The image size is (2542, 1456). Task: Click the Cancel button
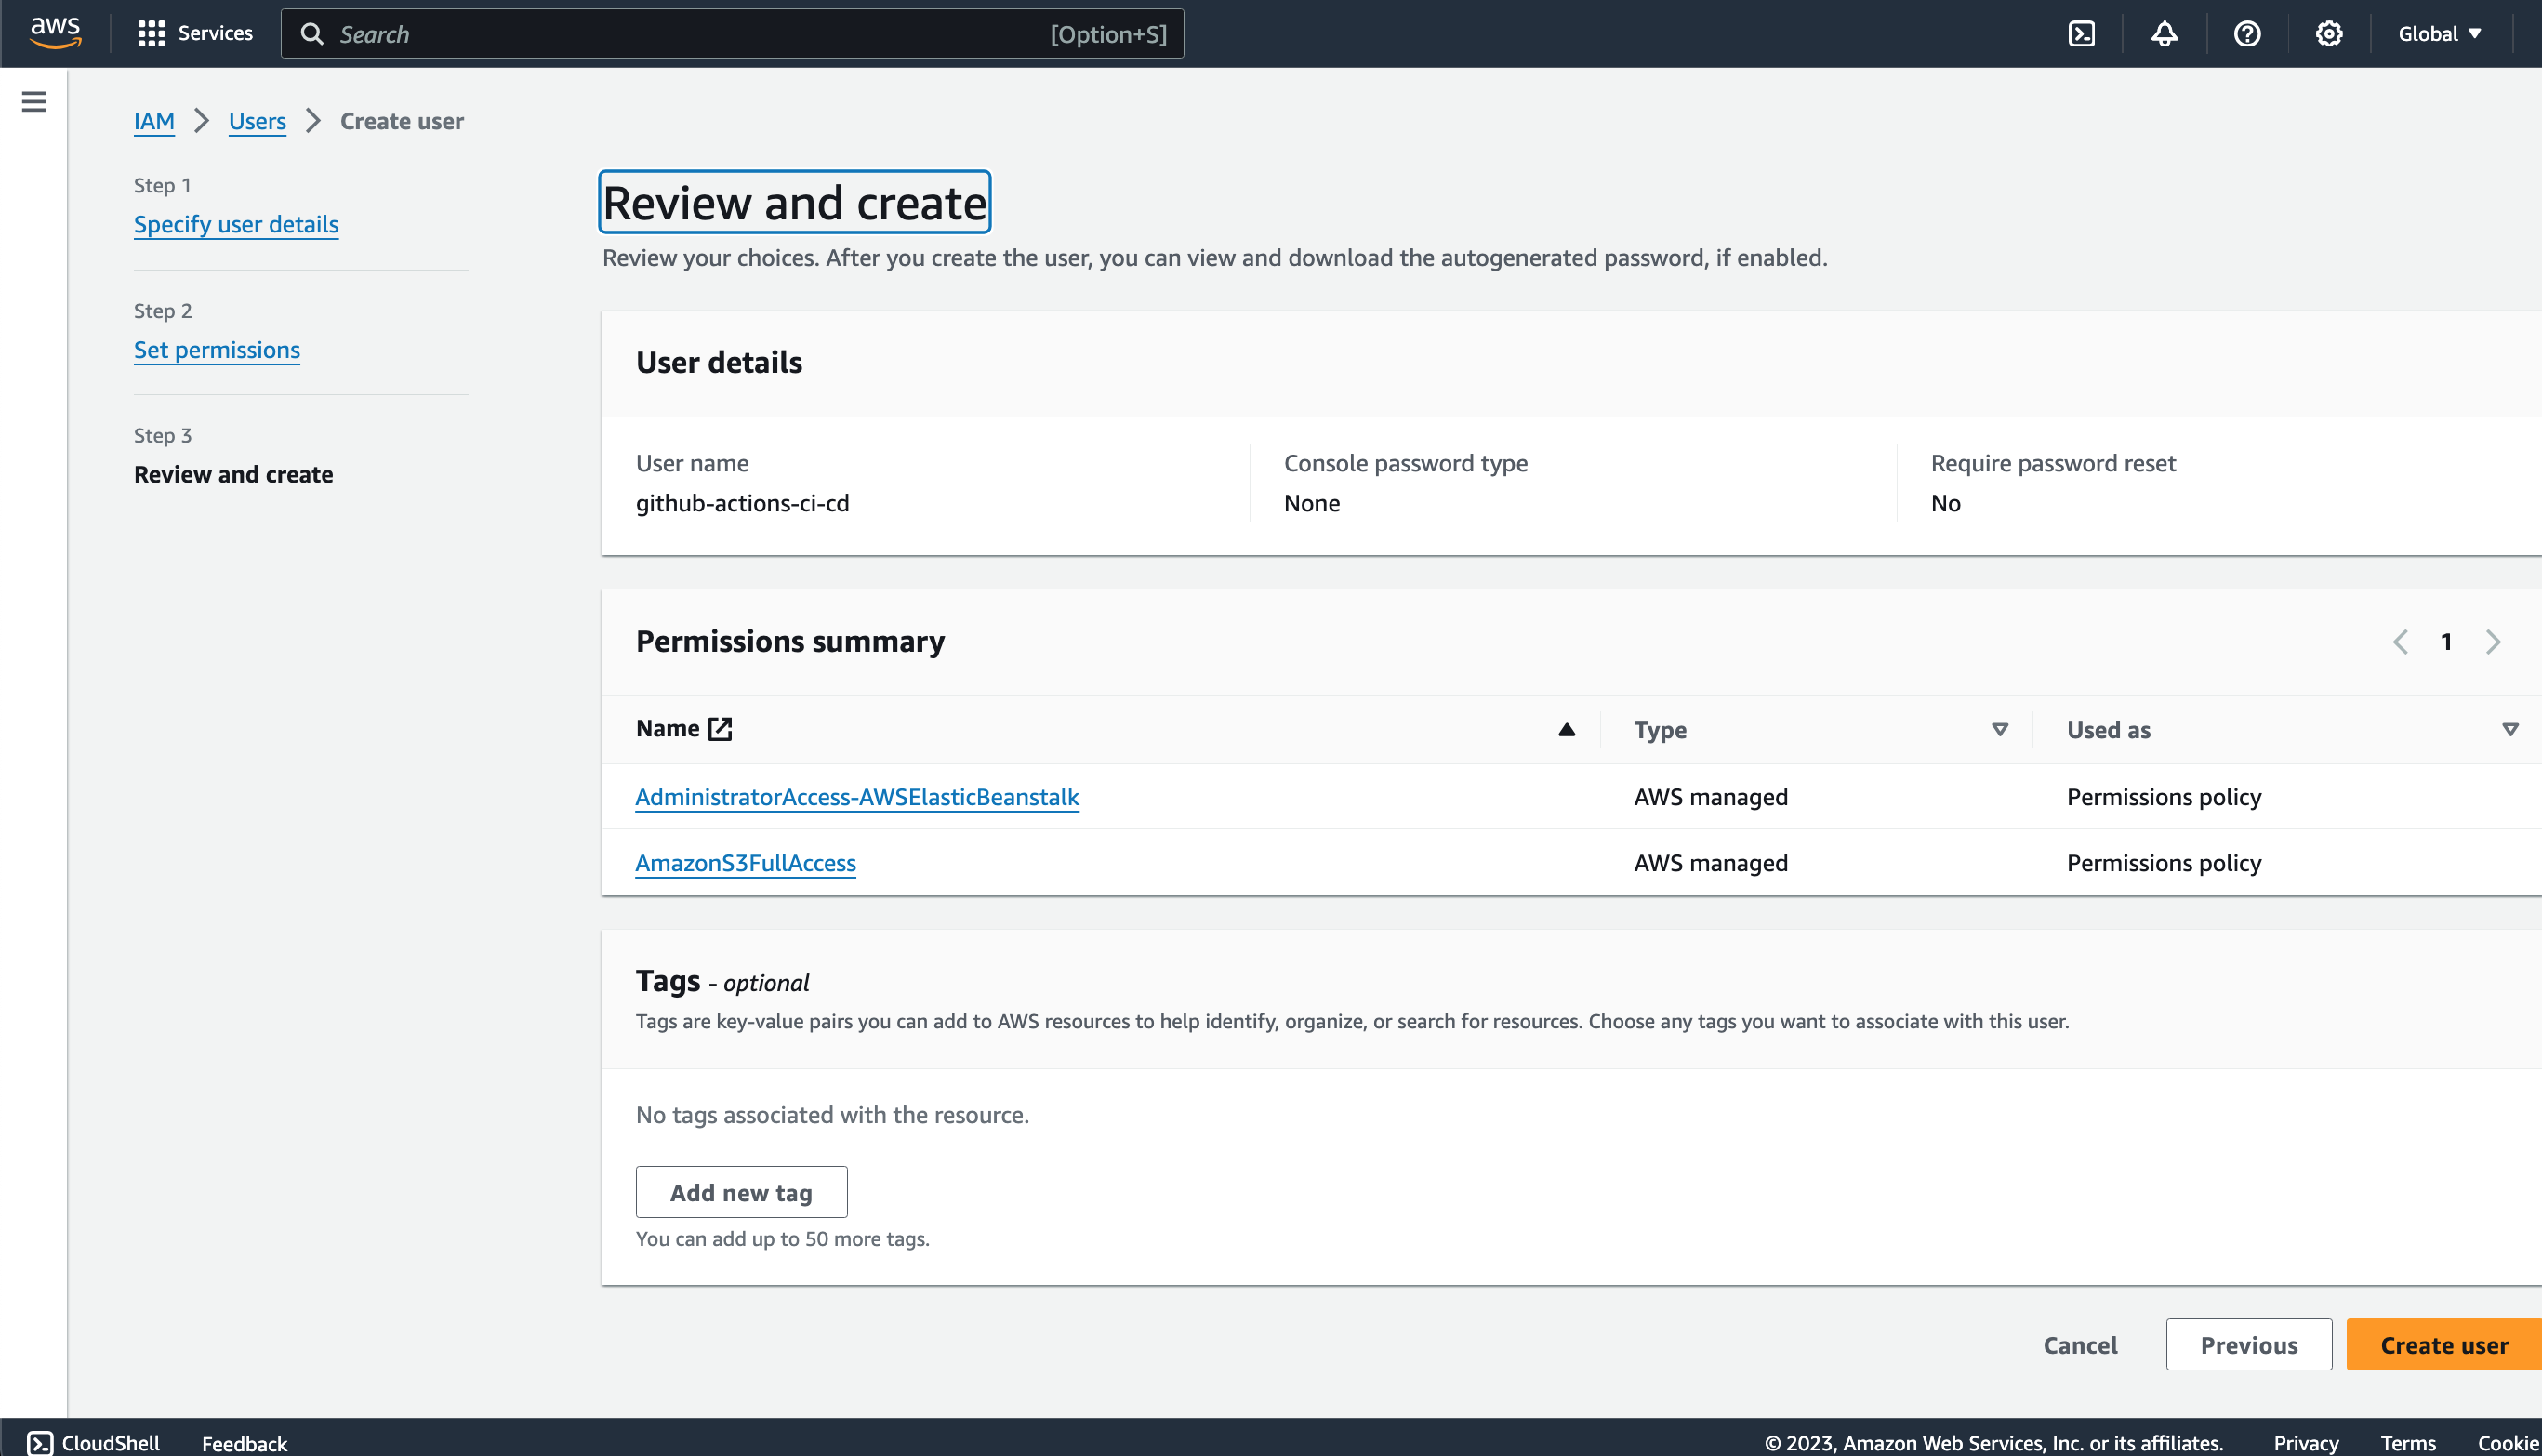pos(2080,1345)
